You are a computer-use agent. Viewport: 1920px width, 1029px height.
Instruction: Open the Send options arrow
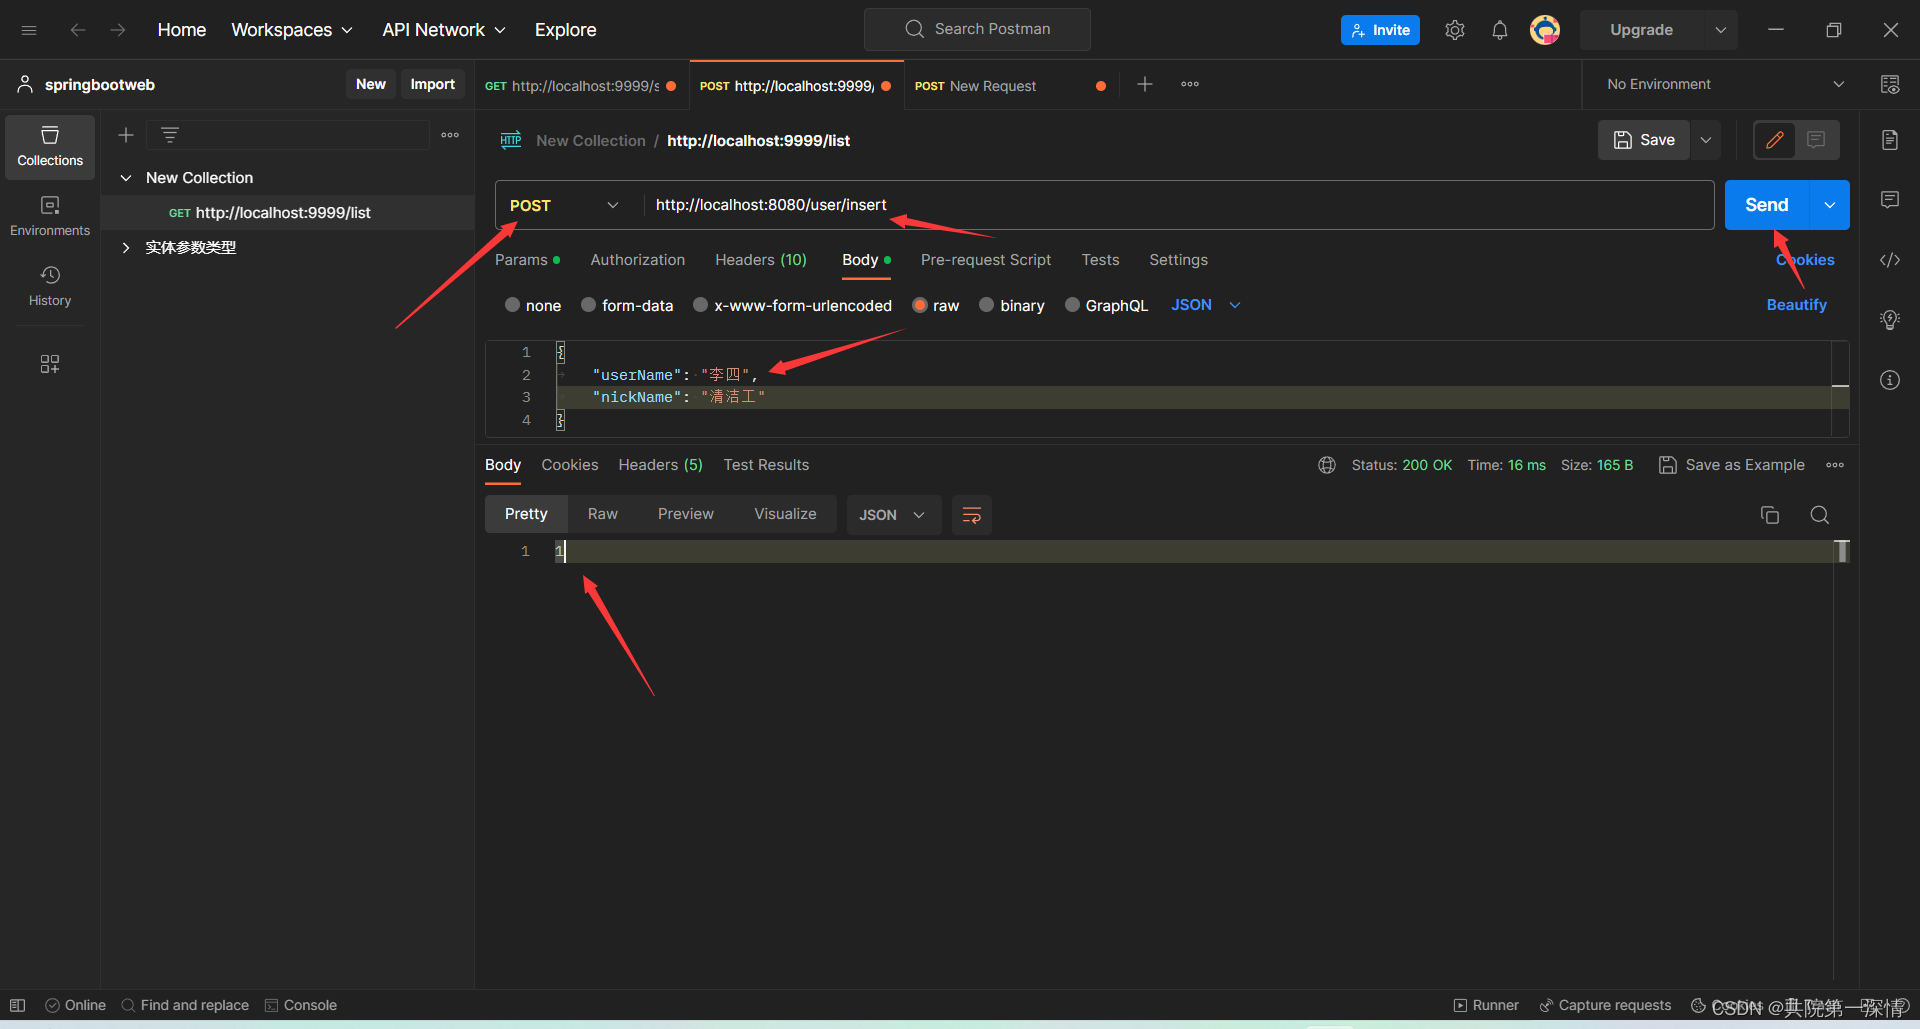1830,205
